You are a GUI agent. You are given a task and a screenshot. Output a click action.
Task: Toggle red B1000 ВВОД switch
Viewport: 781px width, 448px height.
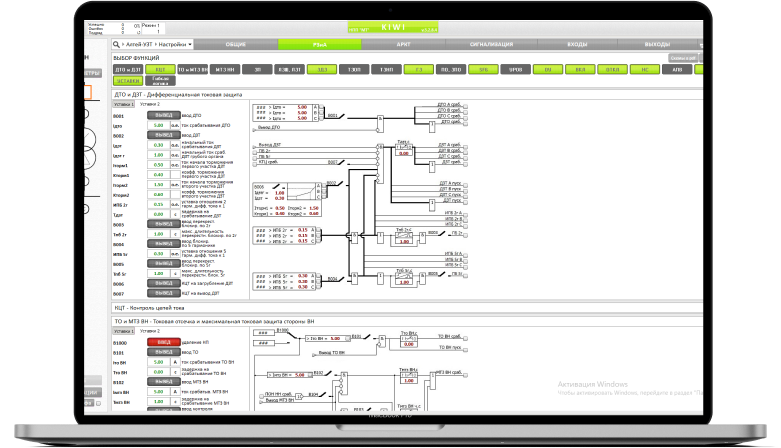[161, 341]
